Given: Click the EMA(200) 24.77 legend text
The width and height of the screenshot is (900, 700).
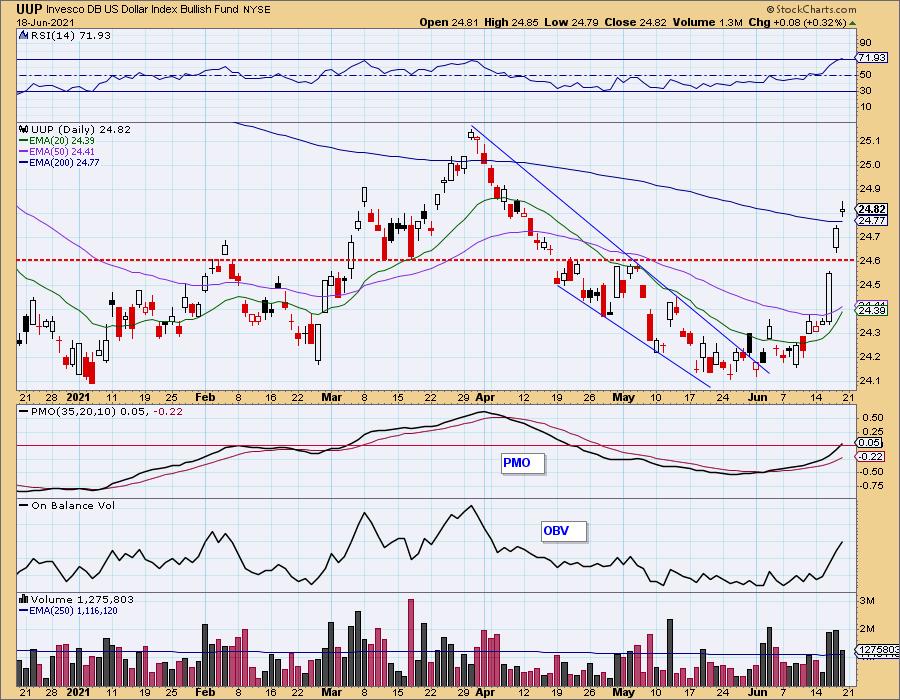Looking at the screenshot, I should 64,162.
